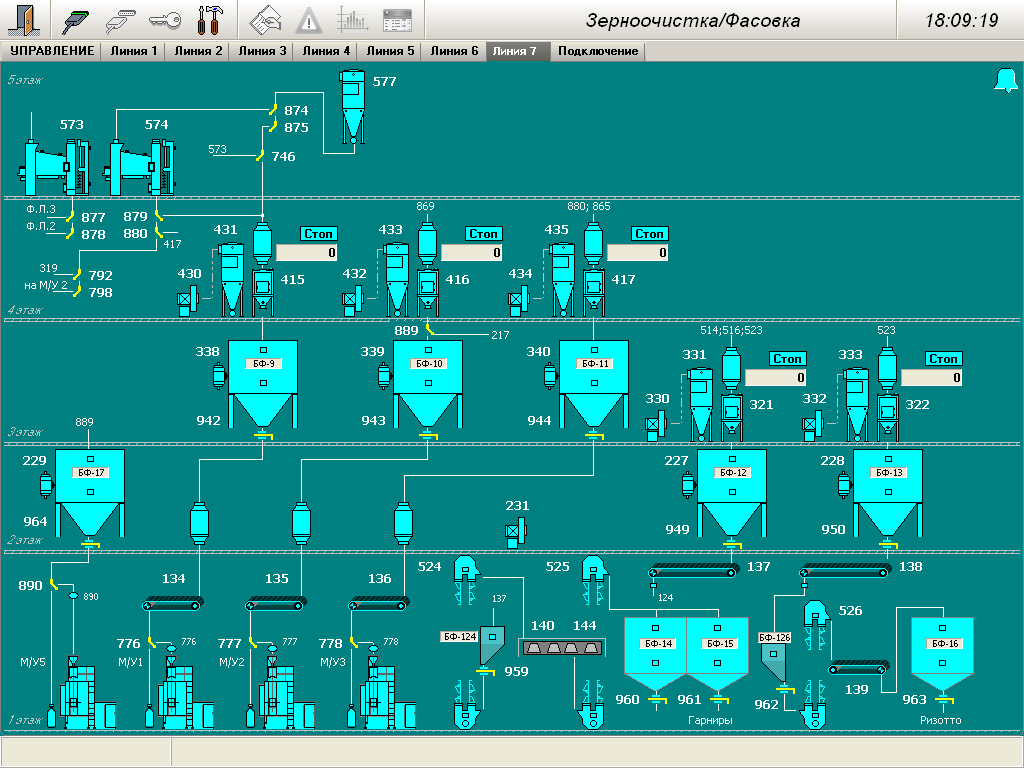Toggle diverter valve 874
Viewport: 1024px width, 768px height.
[272, 110]
